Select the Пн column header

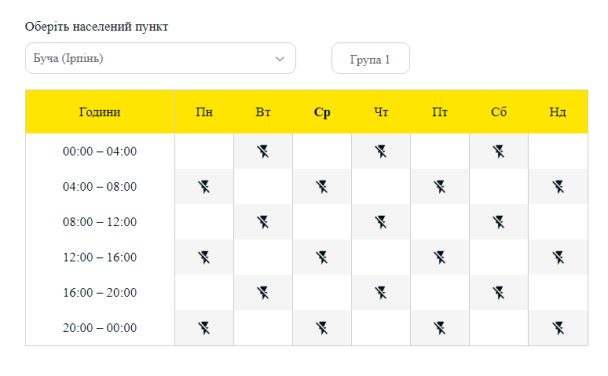[204, 112]
